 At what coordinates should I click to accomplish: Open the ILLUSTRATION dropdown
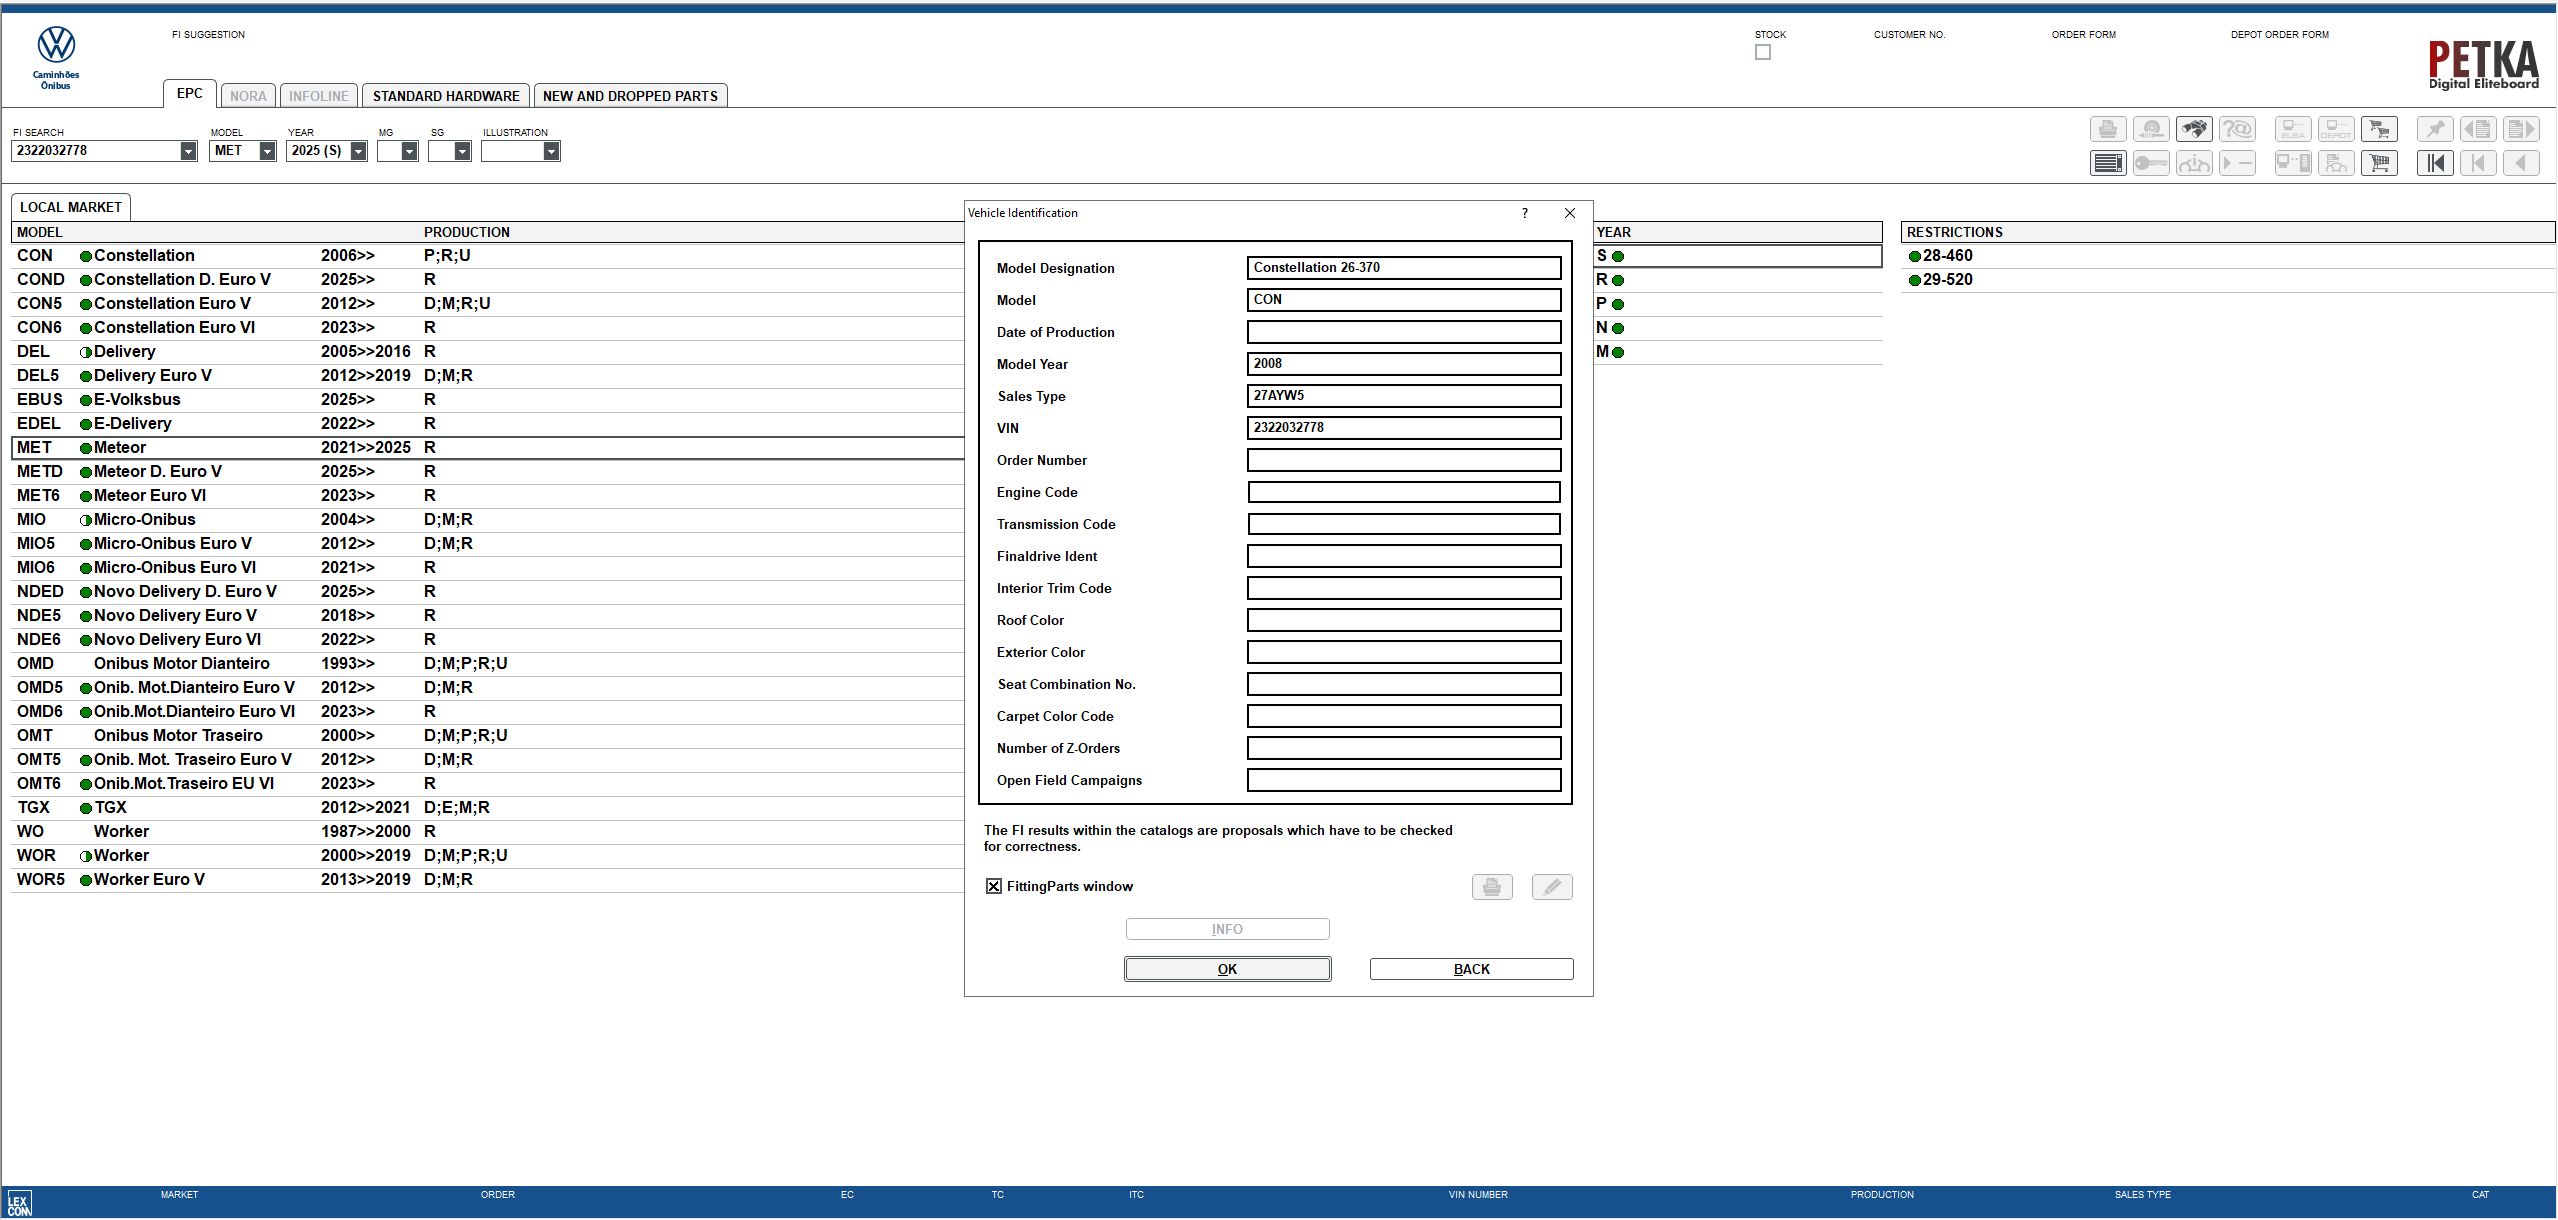[551, 151]
